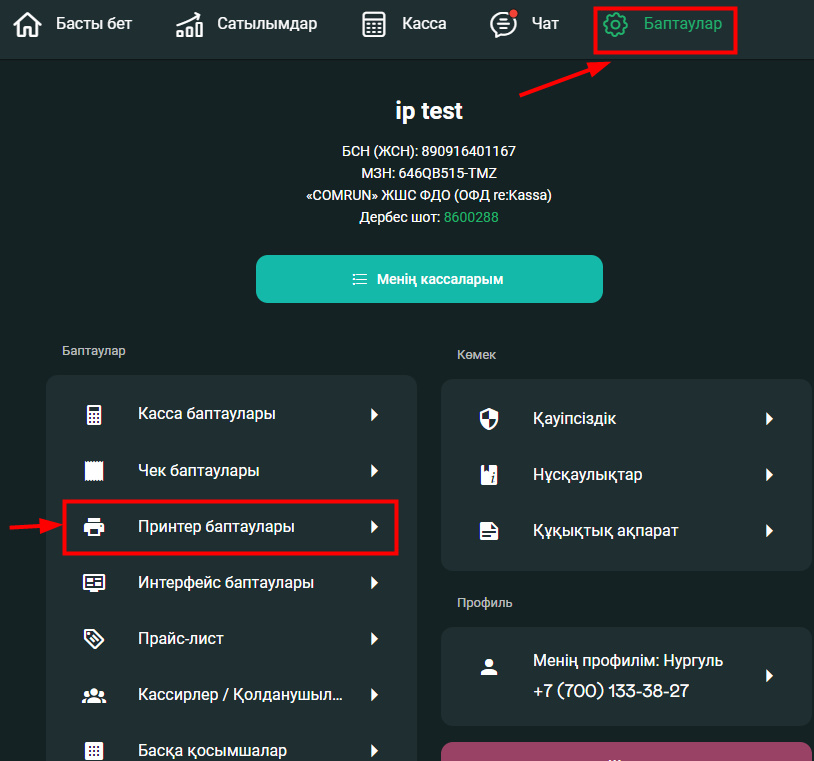This screenshot has height=761, width=814.
Task: Click the users group icon for Кассирлер
Action: pyautogui.click(x=94, y=695)
